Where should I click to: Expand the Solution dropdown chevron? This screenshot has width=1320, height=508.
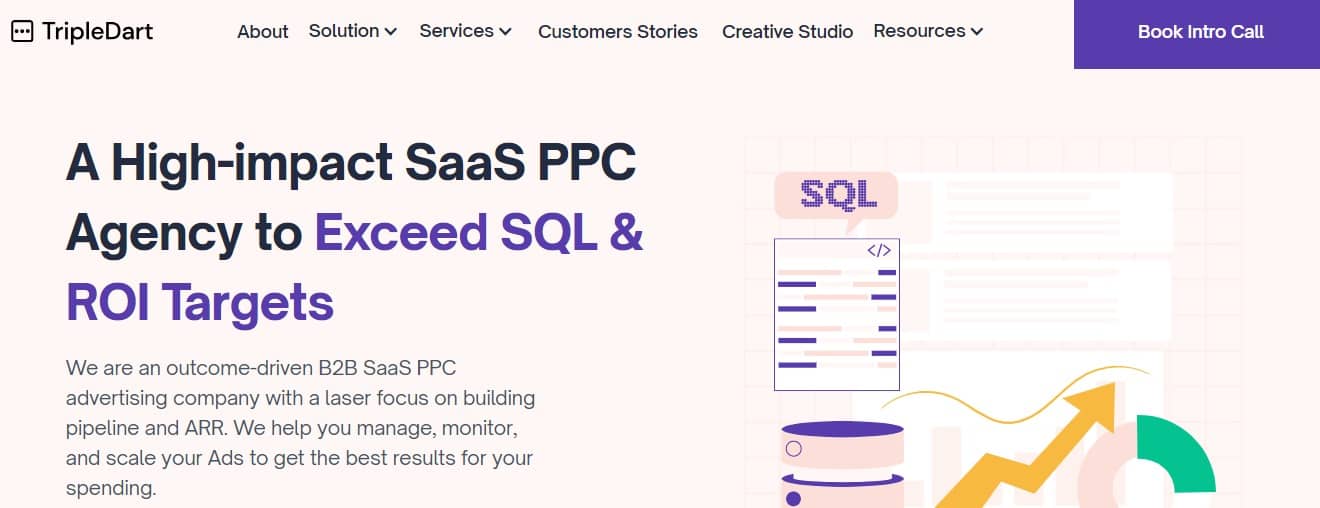[x=390, y=32]
